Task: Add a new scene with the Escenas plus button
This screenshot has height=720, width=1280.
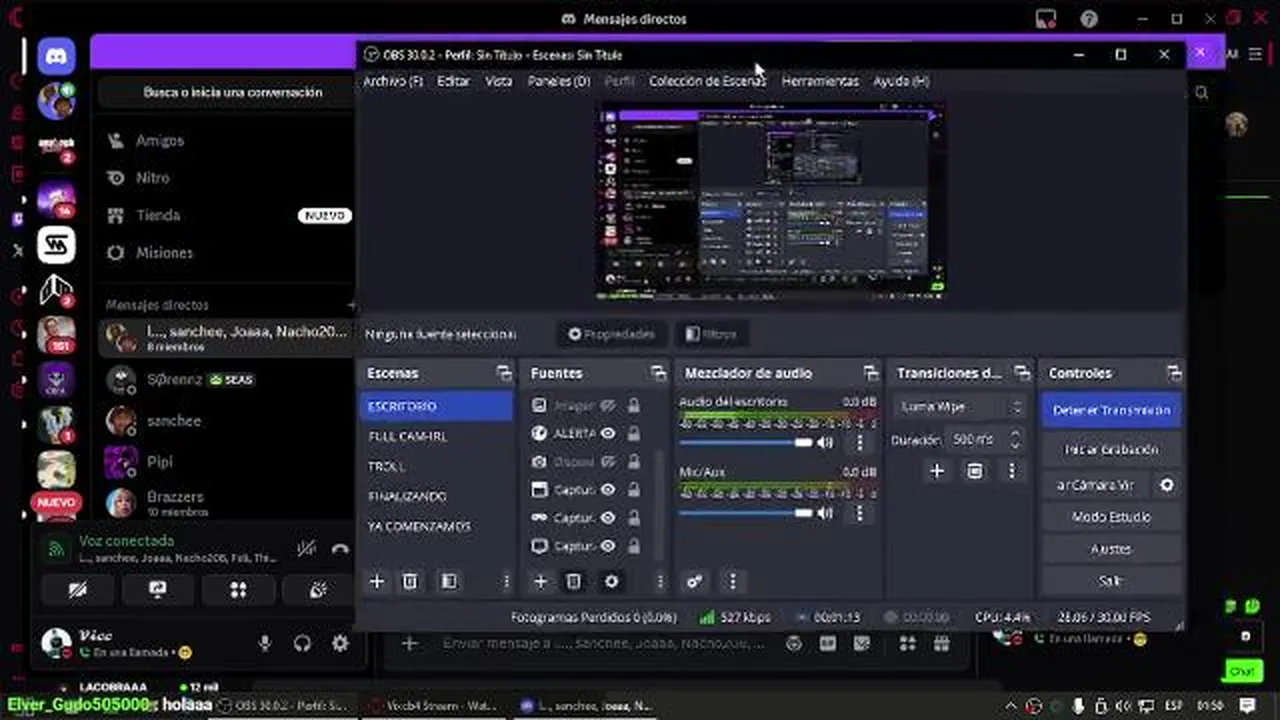Action: (377, 581)
